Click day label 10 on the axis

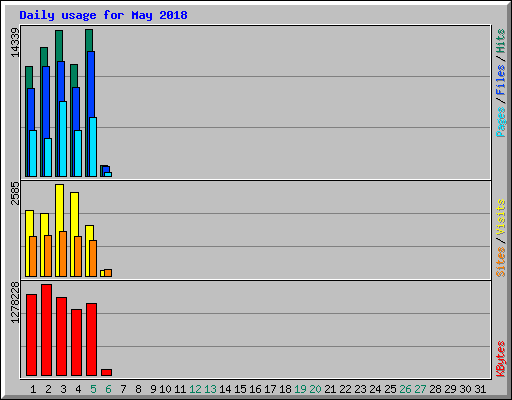tap(165, 389)
